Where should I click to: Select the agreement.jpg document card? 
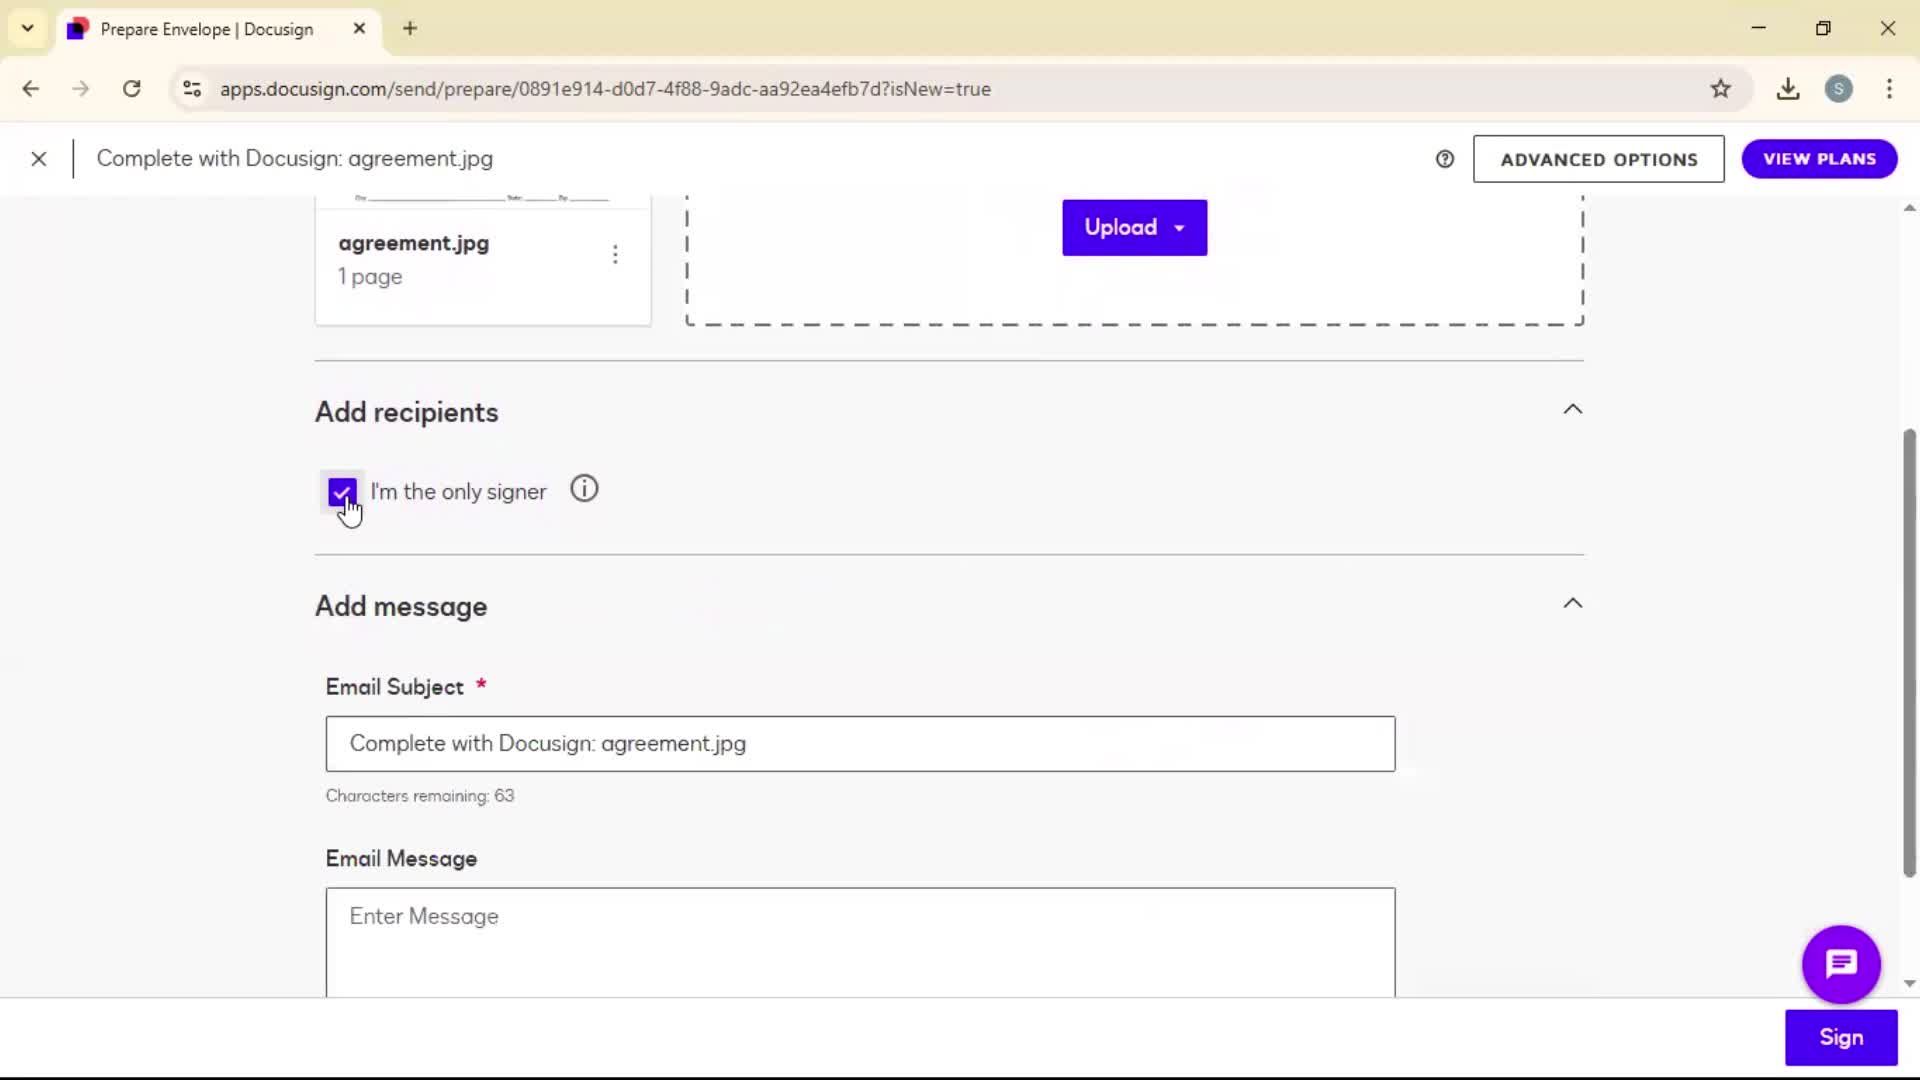click(x=483, y=260)
